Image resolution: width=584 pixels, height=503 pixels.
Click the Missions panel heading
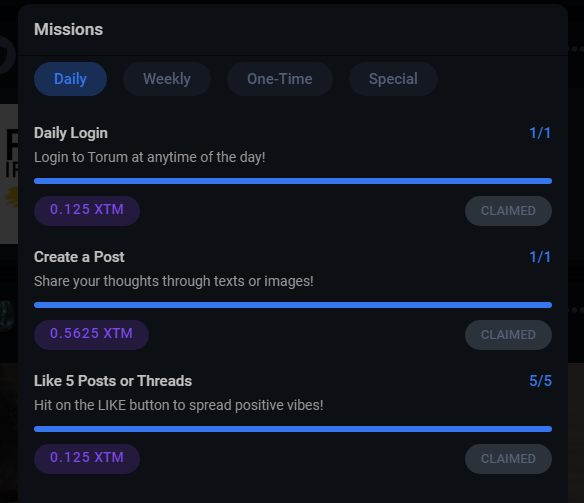coord(69,29)
